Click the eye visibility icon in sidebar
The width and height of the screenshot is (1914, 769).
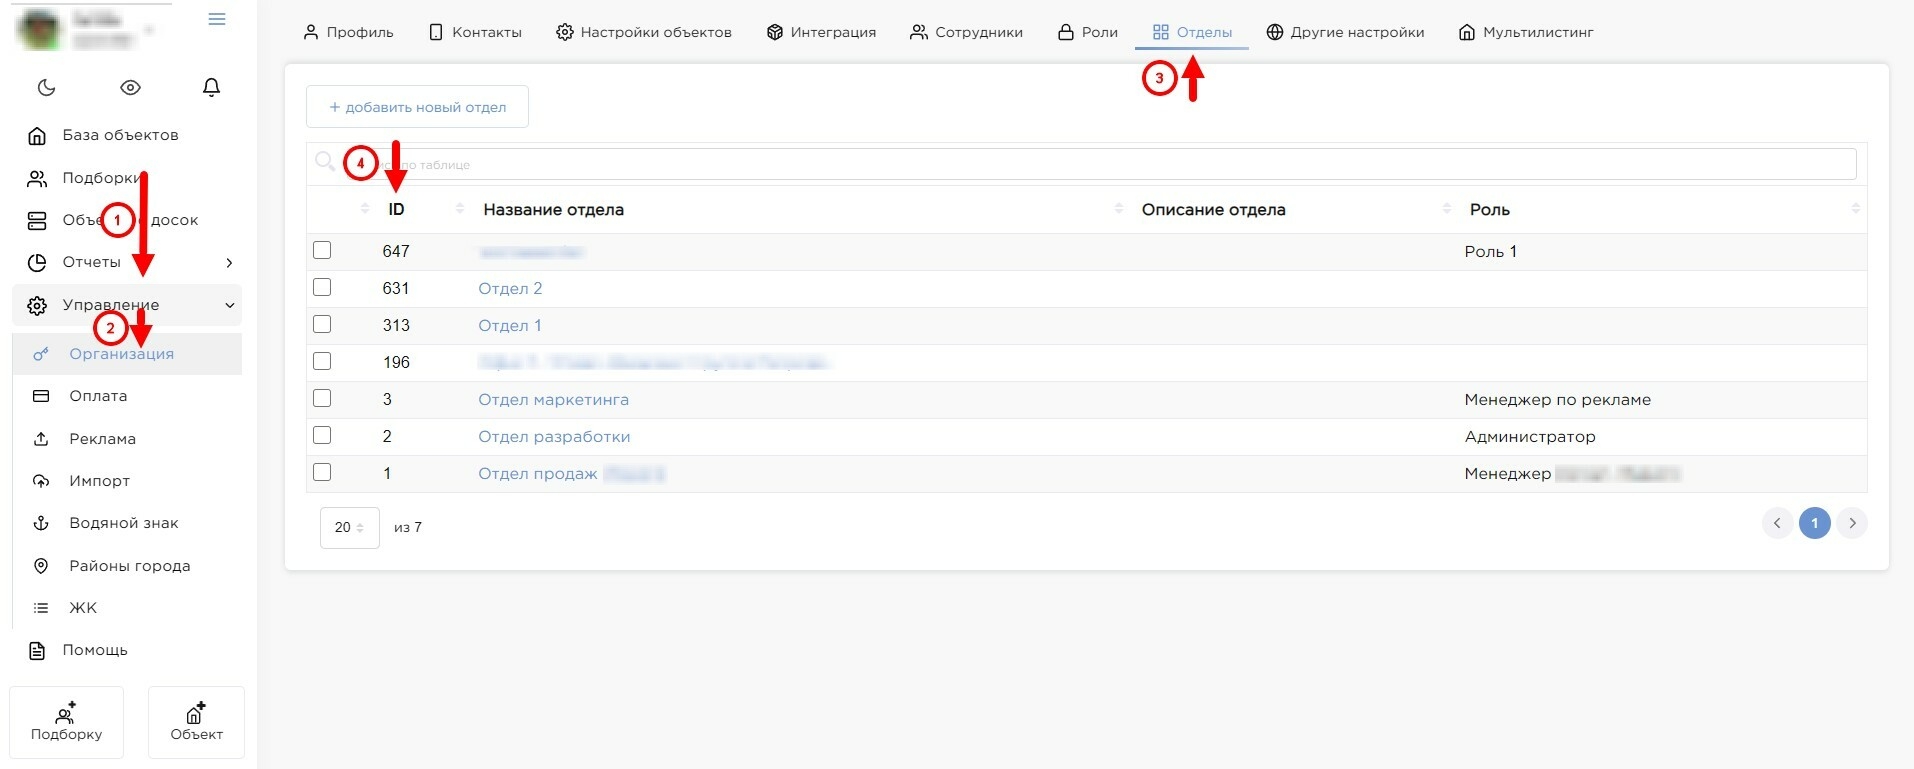click(130, 88)
